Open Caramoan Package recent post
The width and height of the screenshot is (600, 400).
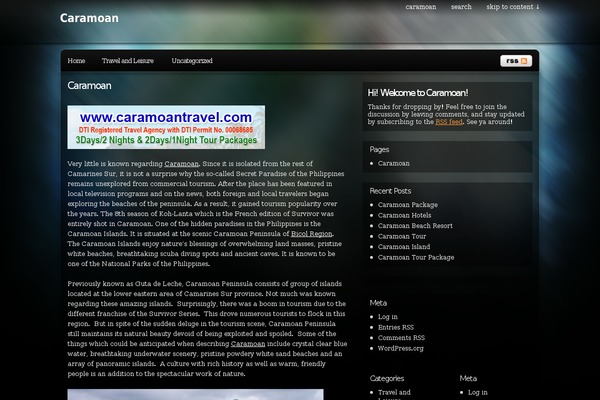click(x=408, y=205)
